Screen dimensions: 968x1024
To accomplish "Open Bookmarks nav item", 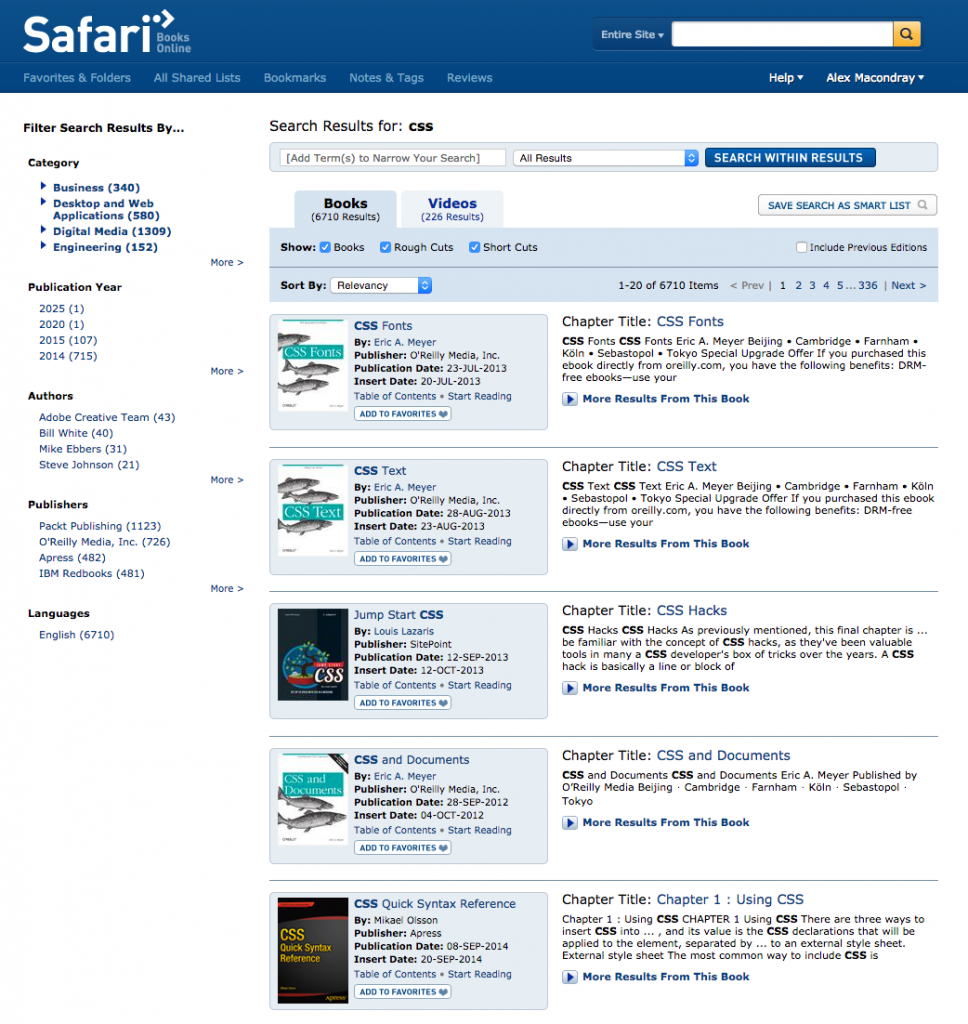I will point(295,78).
